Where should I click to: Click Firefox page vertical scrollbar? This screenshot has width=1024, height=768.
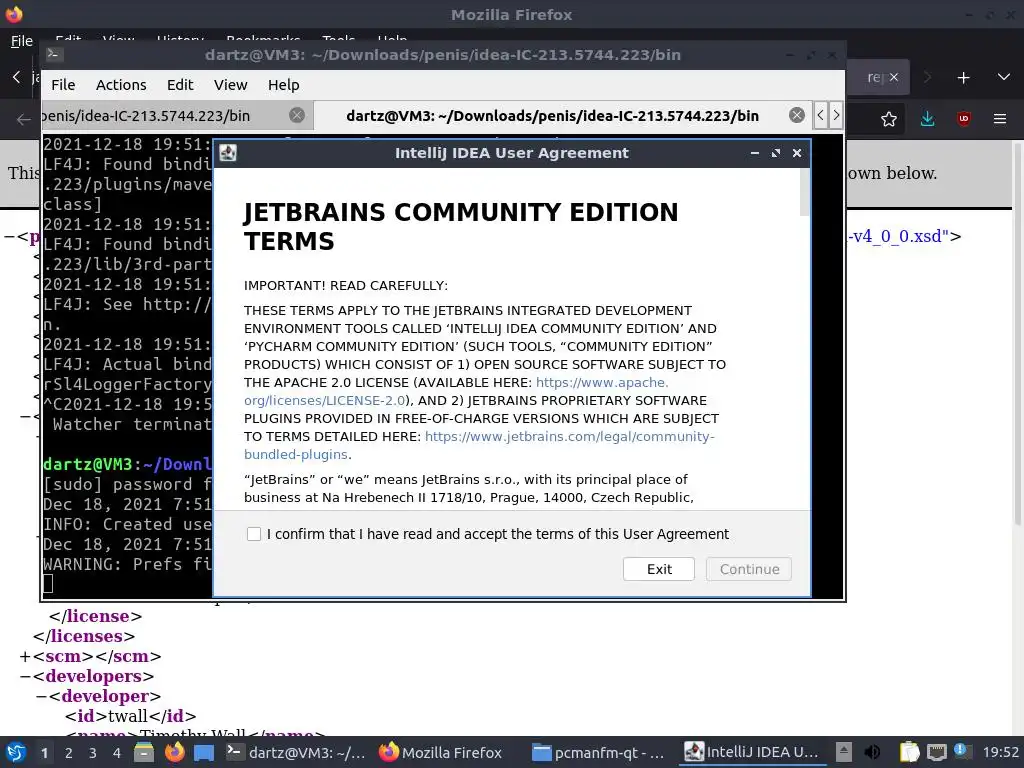[1017, 333]
